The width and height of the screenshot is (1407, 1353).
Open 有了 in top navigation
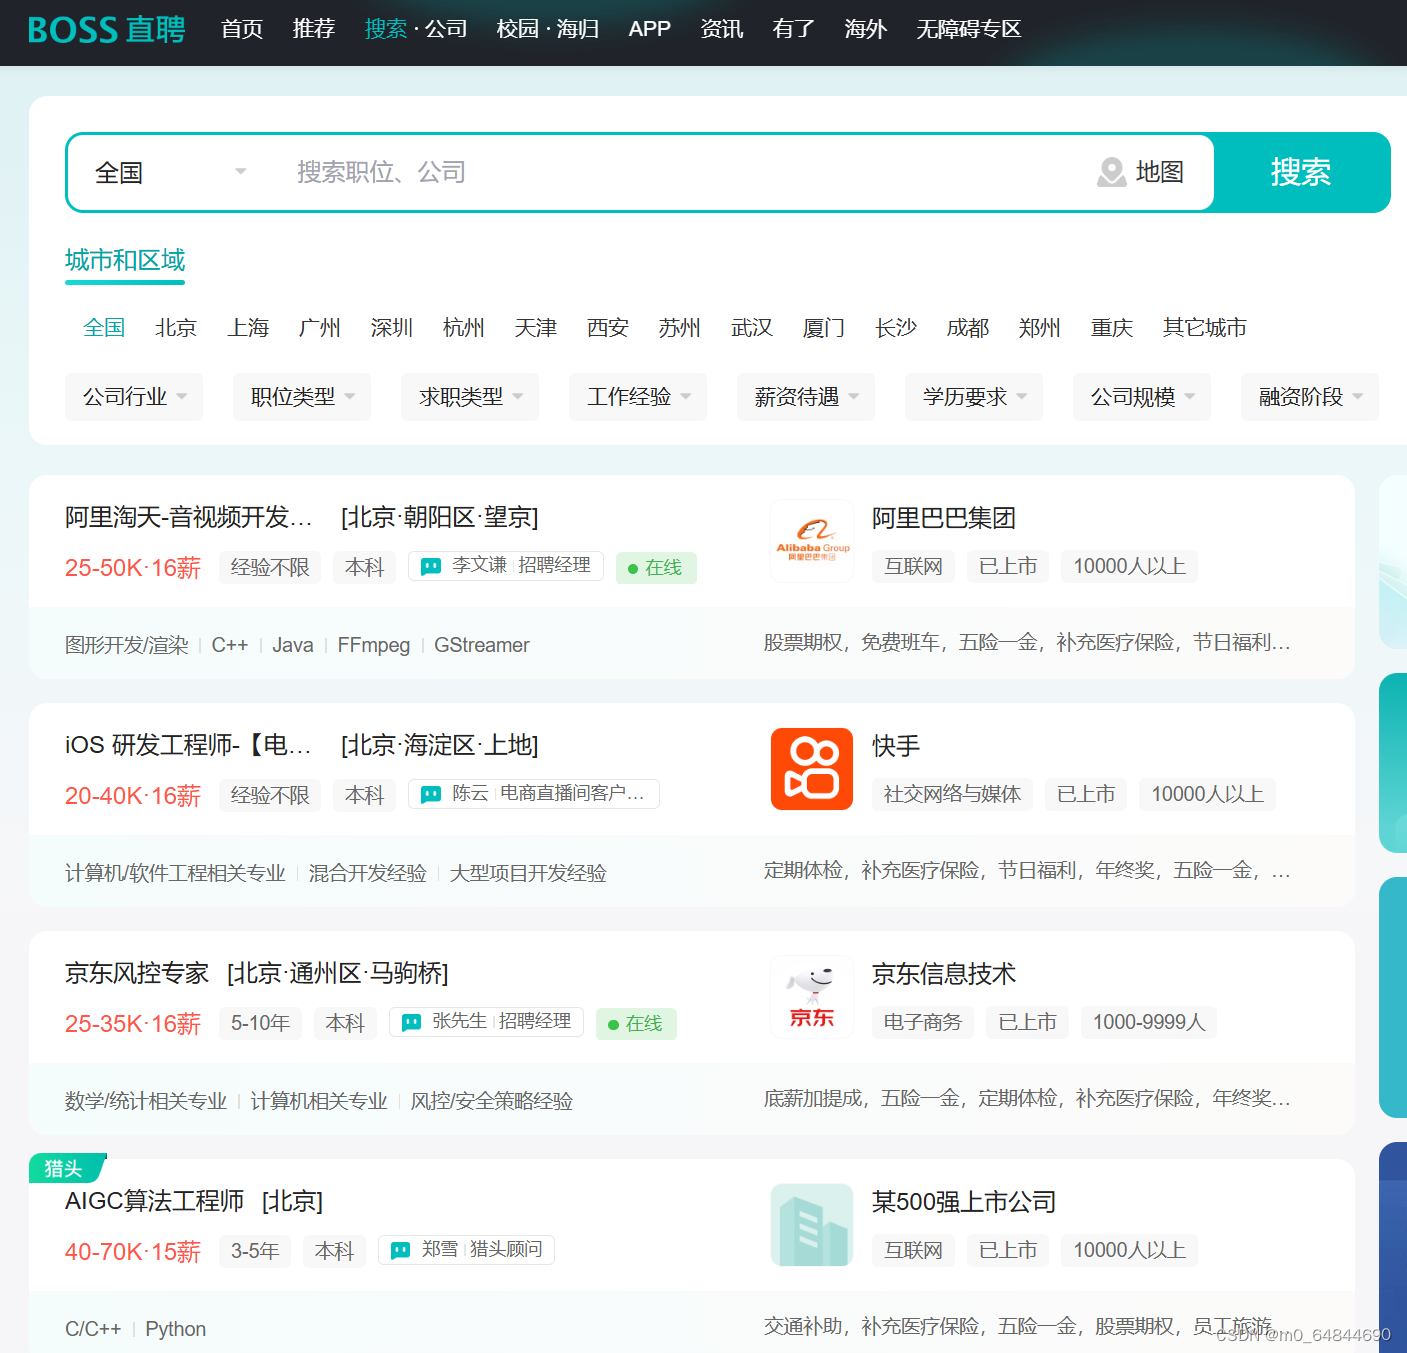794,29
